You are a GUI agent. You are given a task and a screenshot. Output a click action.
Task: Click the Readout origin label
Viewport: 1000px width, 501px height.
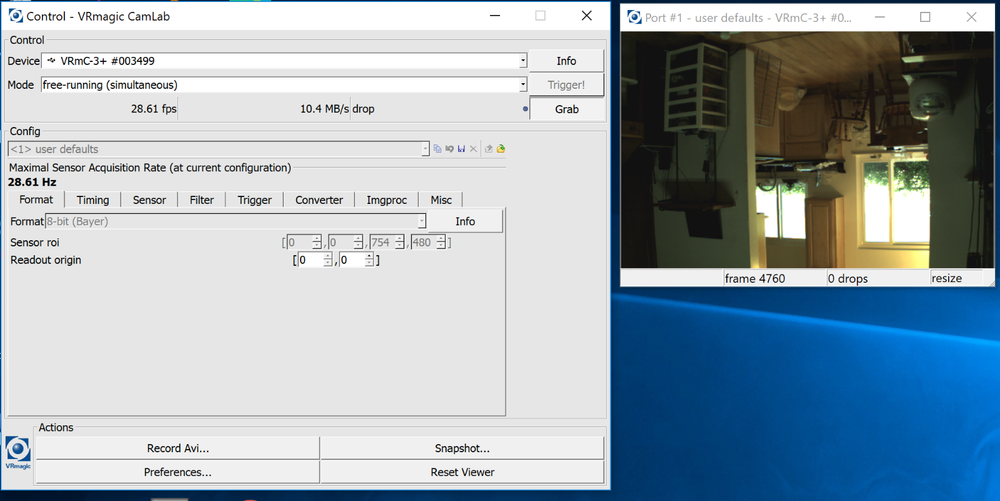(x=46, y=260)
